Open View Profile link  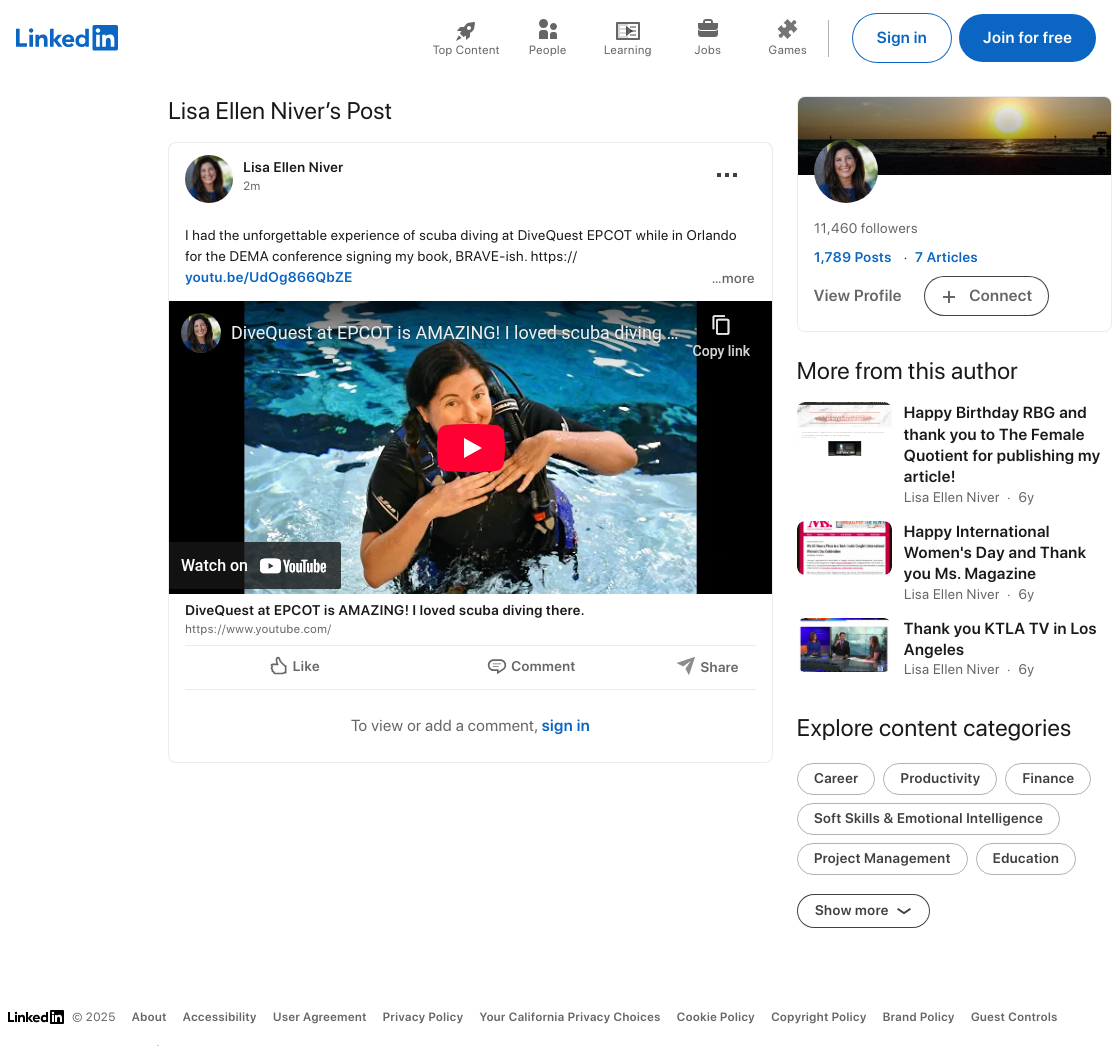pos(857,296)
